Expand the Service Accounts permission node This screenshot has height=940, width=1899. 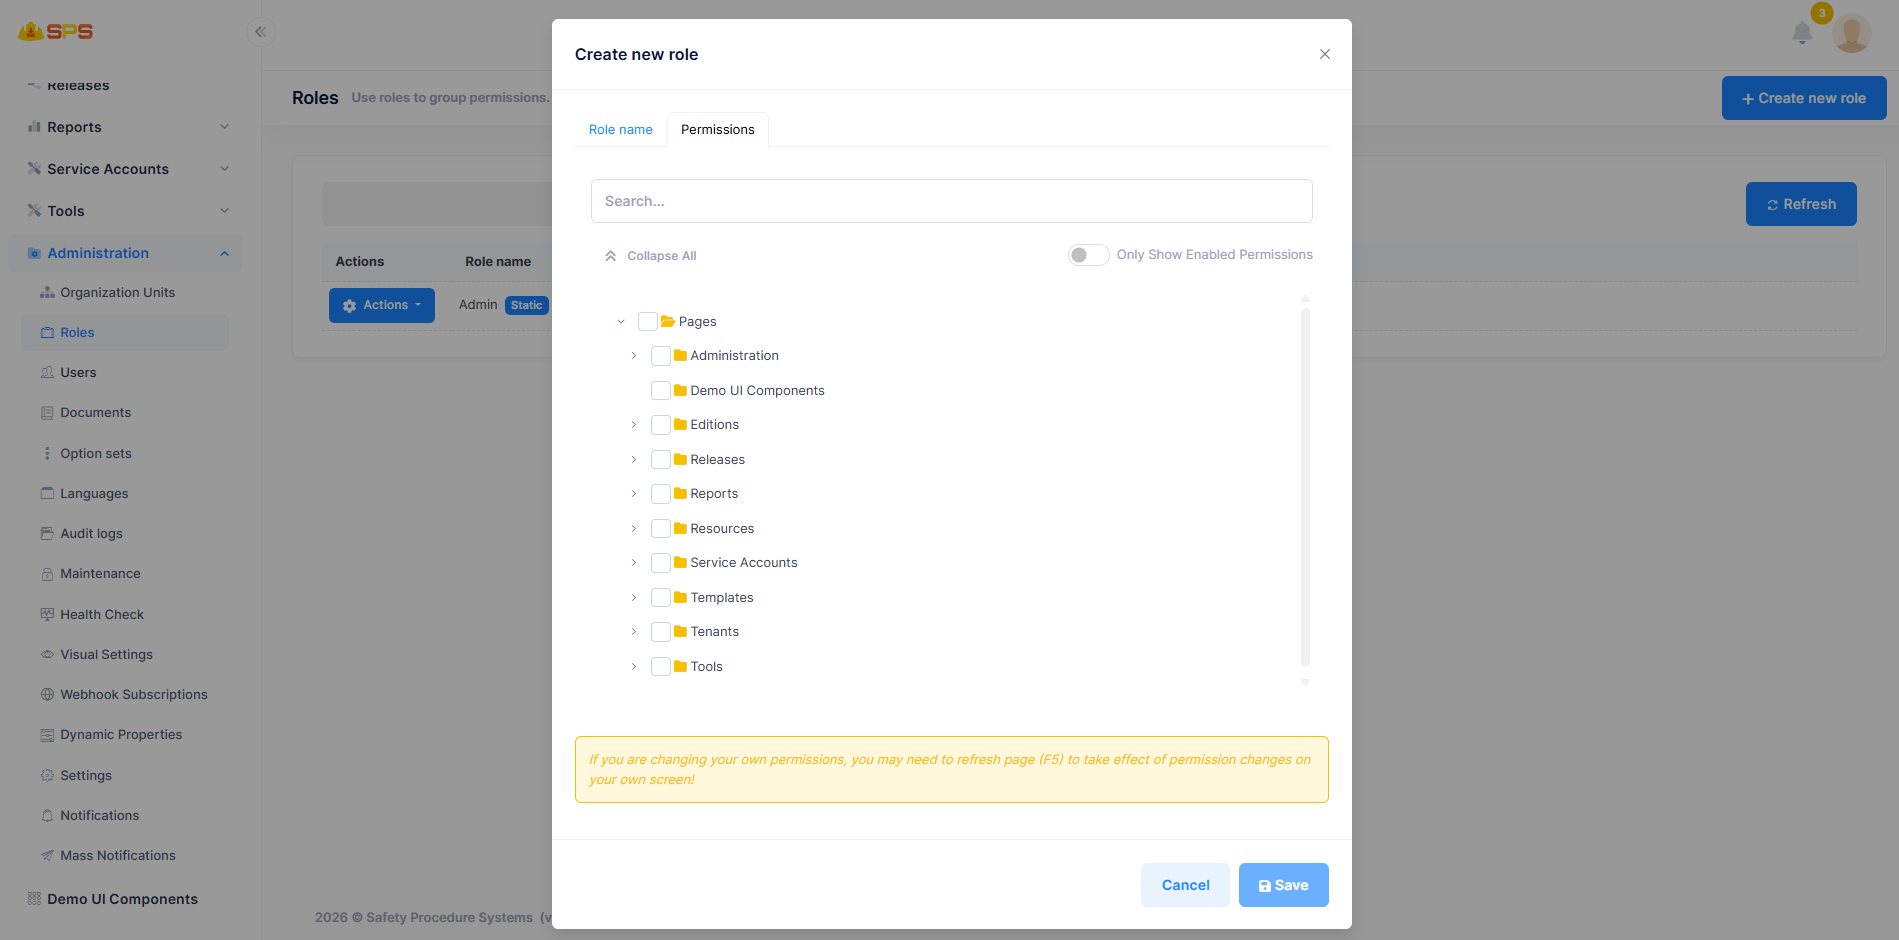click(x=634, y=563)
